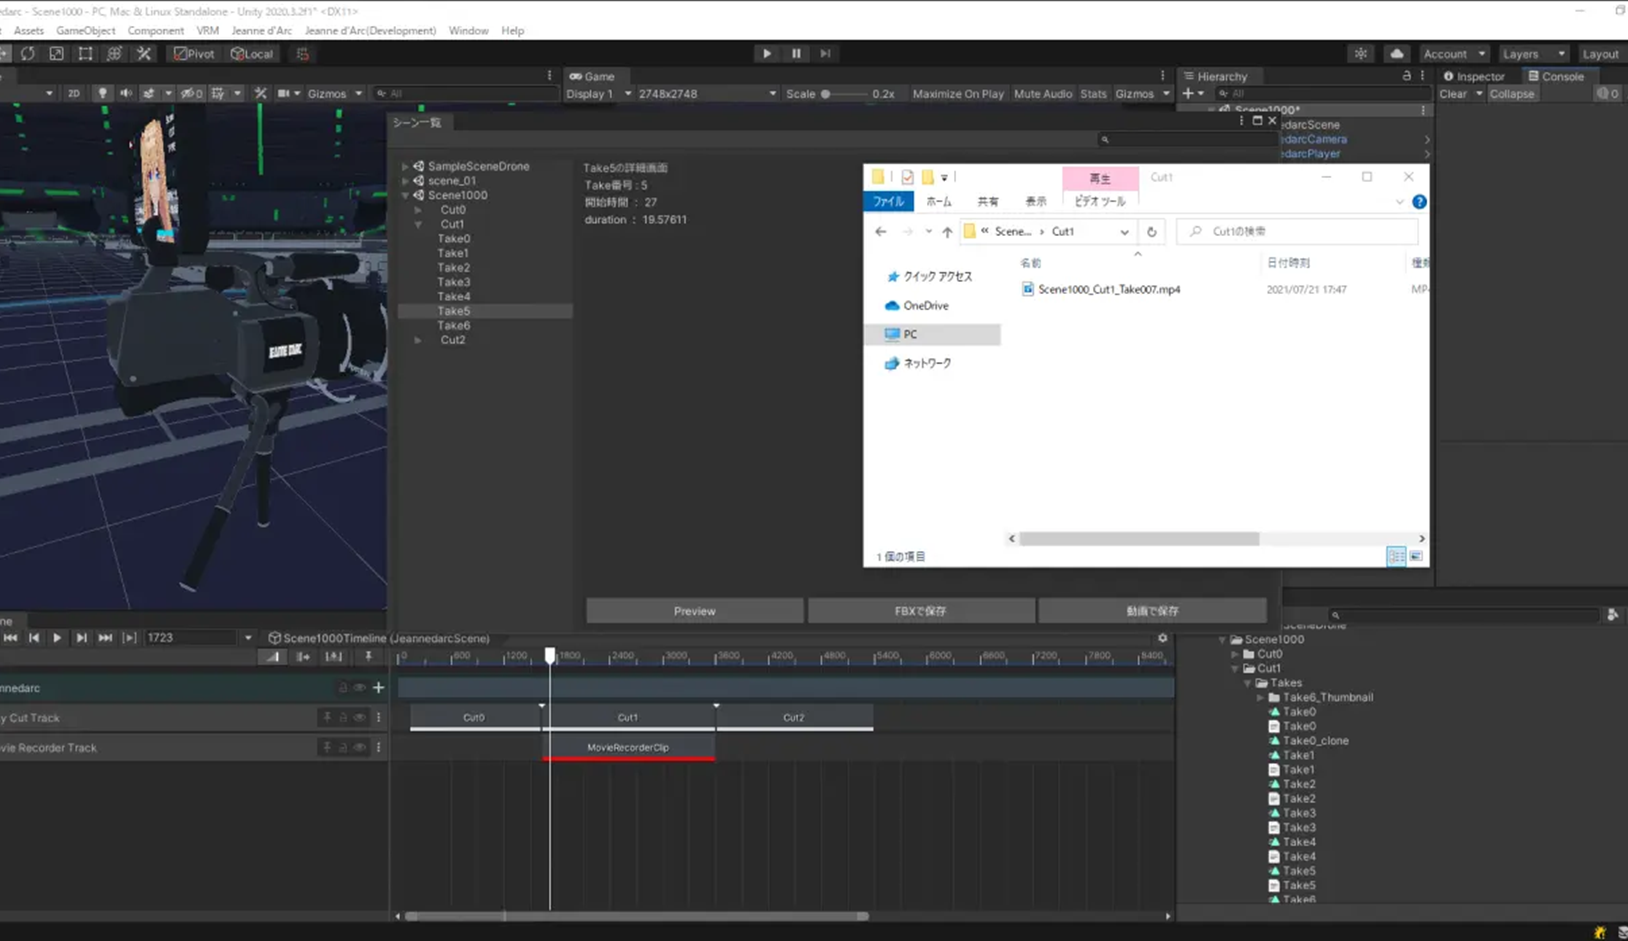The height and width of the screenshot is (941, 1628).
Task: Switch to the Console tab
Action: pos(1555,76)
